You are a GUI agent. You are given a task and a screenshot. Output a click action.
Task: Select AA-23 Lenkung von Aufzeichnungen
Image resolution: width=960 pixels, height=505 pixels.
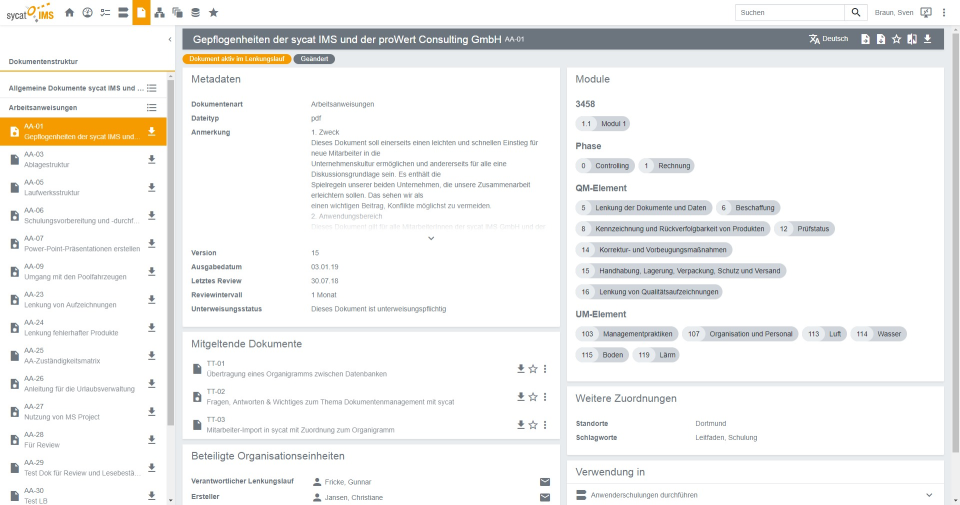[x=83, y=299]
